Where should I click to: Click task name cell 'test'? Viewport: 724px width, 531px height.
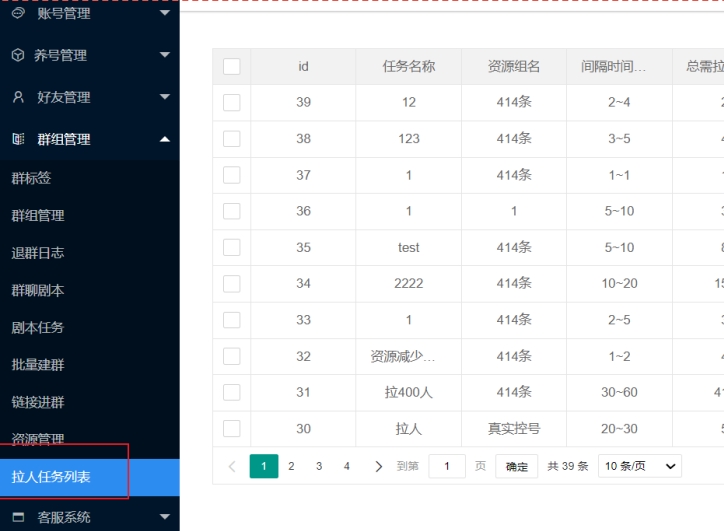pyautogui.click(x=409, y=247)
